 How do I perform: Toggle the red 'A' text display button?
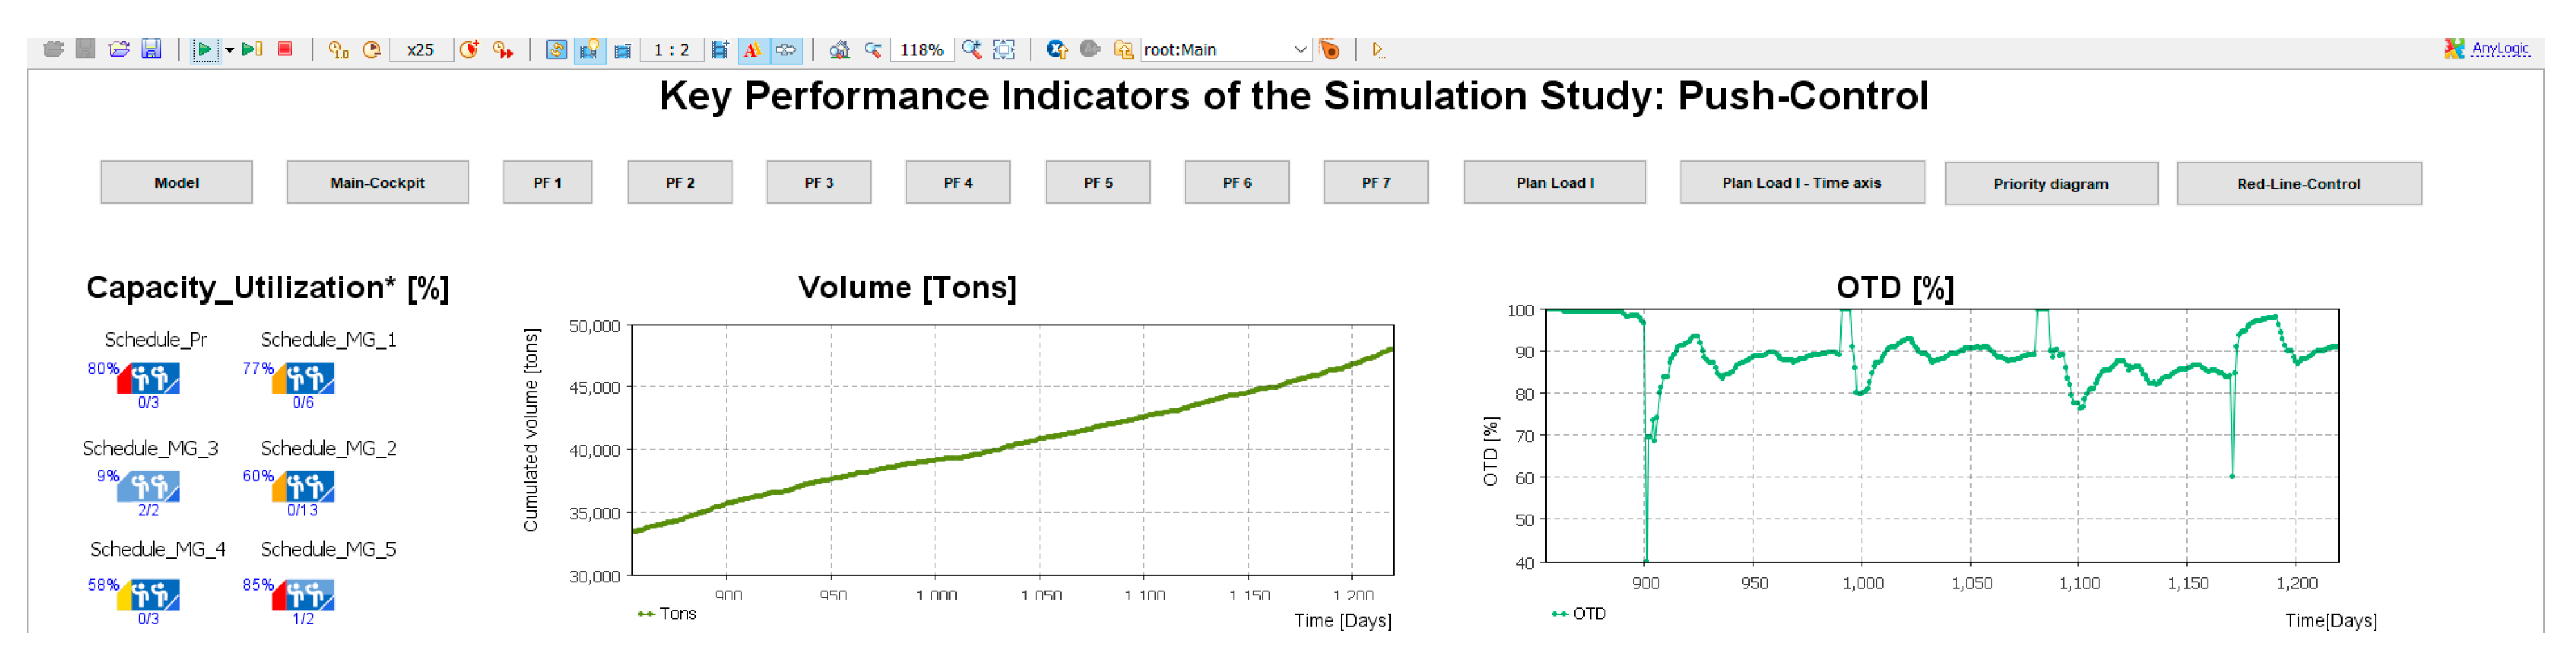pyautogui.click(x=753, y=49)
